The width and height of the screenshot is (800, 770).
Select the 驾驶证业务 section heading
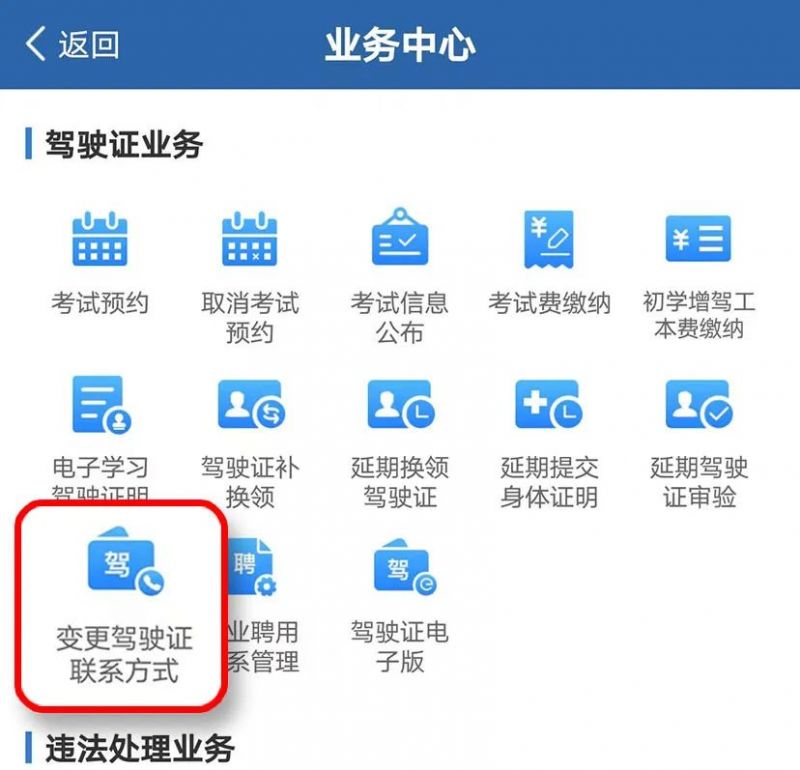pyautogui.click(x=124, y=144)
